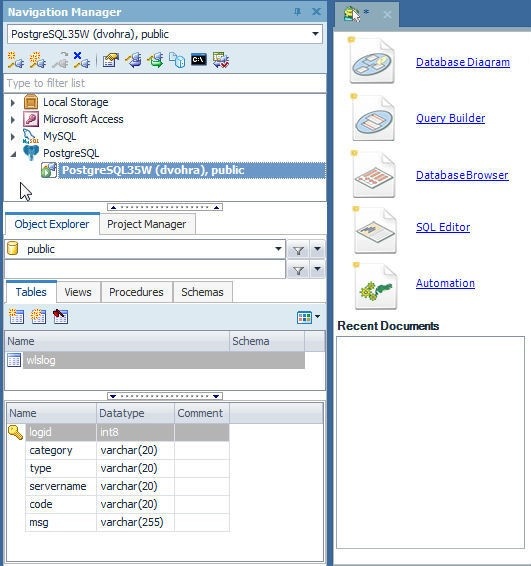Click the Query Builder document icon
The height and width of the screenshot is (566, 531).
373,118
